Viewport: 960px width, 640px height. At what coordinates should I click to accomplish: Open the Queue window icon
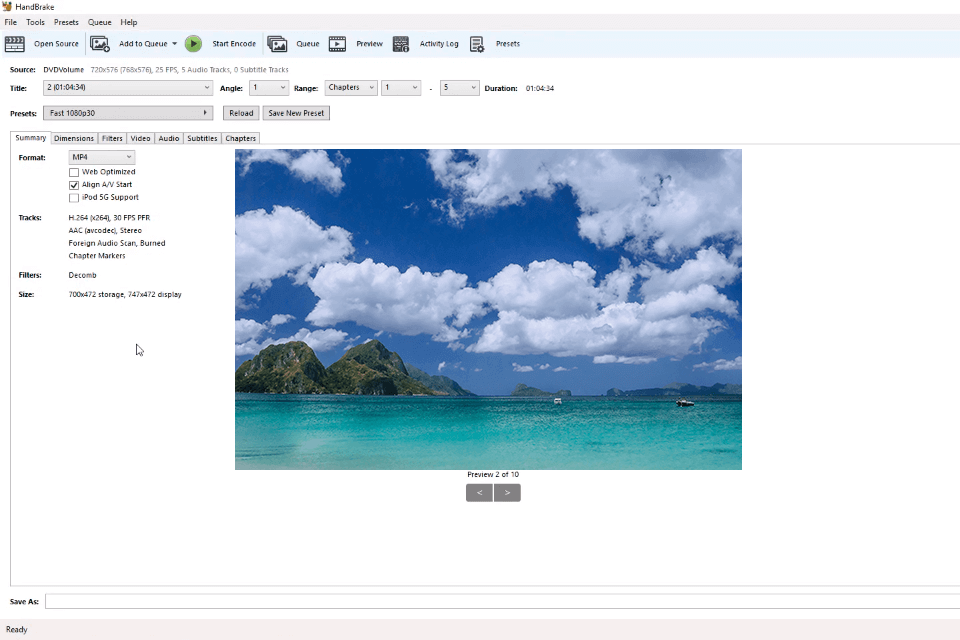tap(277, 43)
